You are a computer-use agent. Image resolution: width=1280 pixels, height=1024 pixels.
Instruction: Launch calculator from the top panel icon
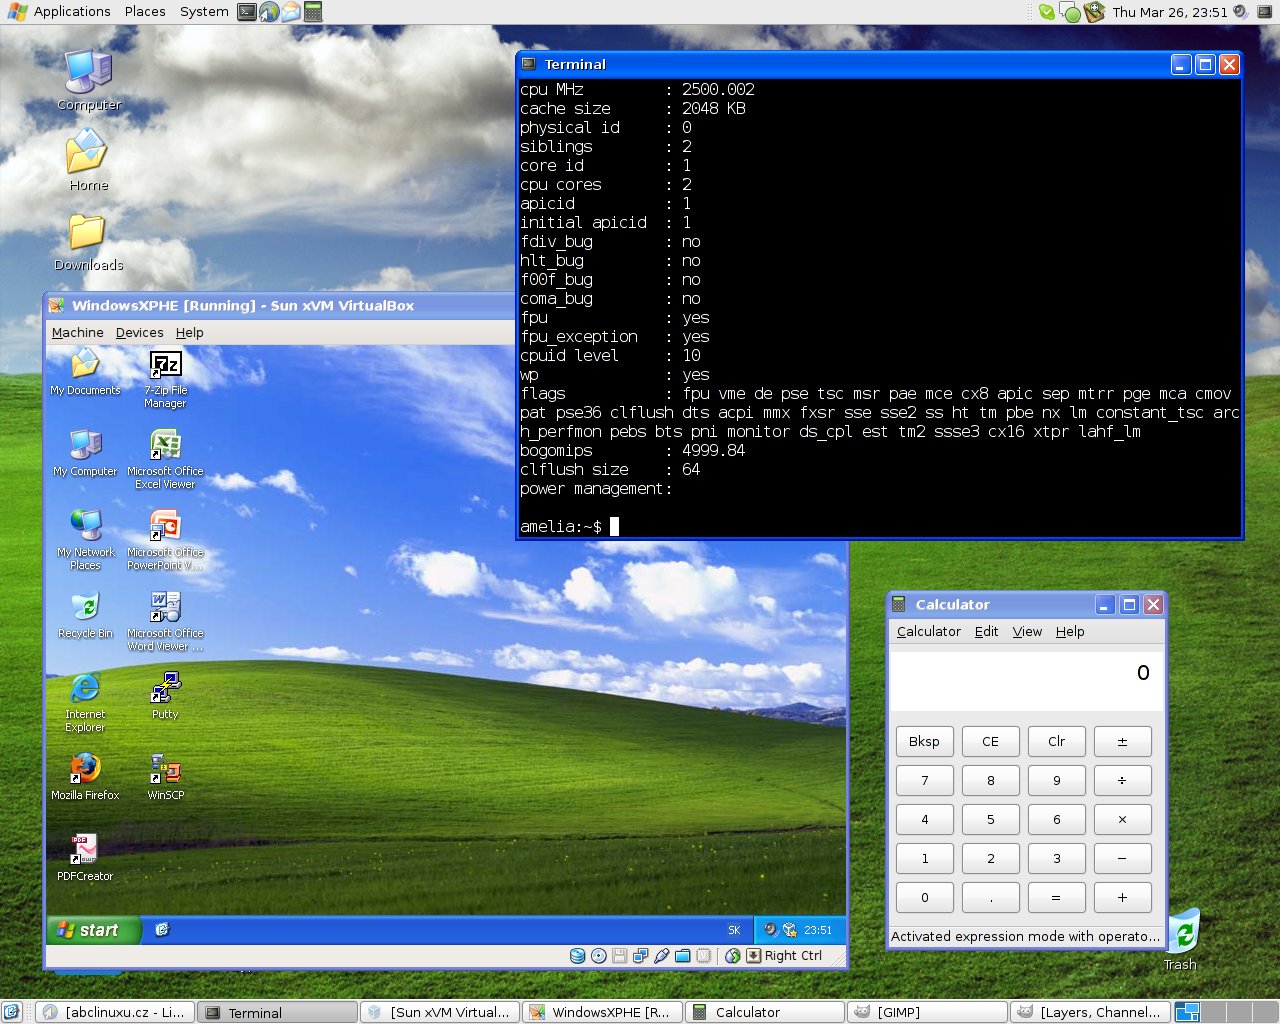313,12
